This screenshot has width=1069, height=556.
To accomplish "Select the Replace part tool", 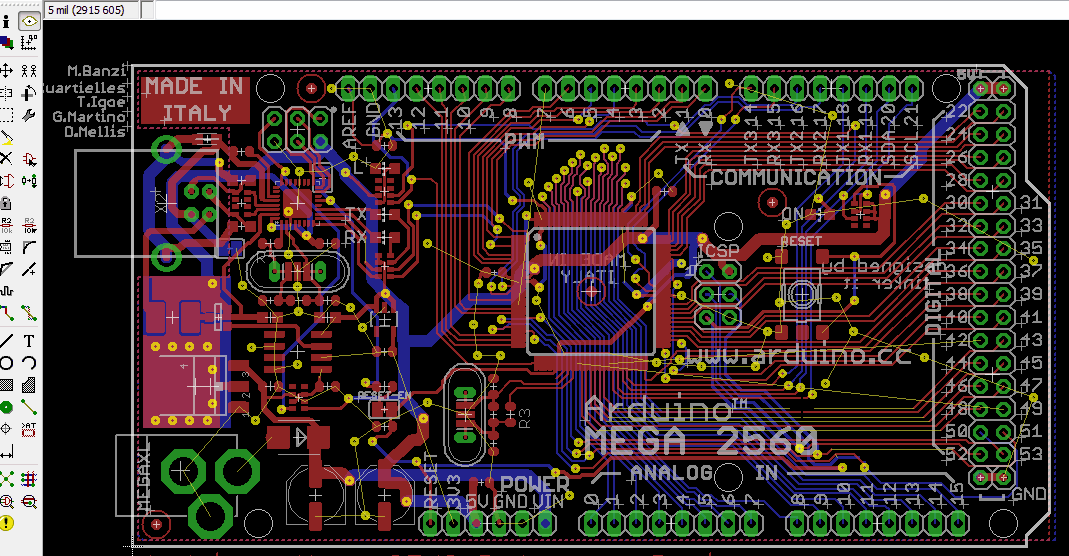I will coord(29,181).
